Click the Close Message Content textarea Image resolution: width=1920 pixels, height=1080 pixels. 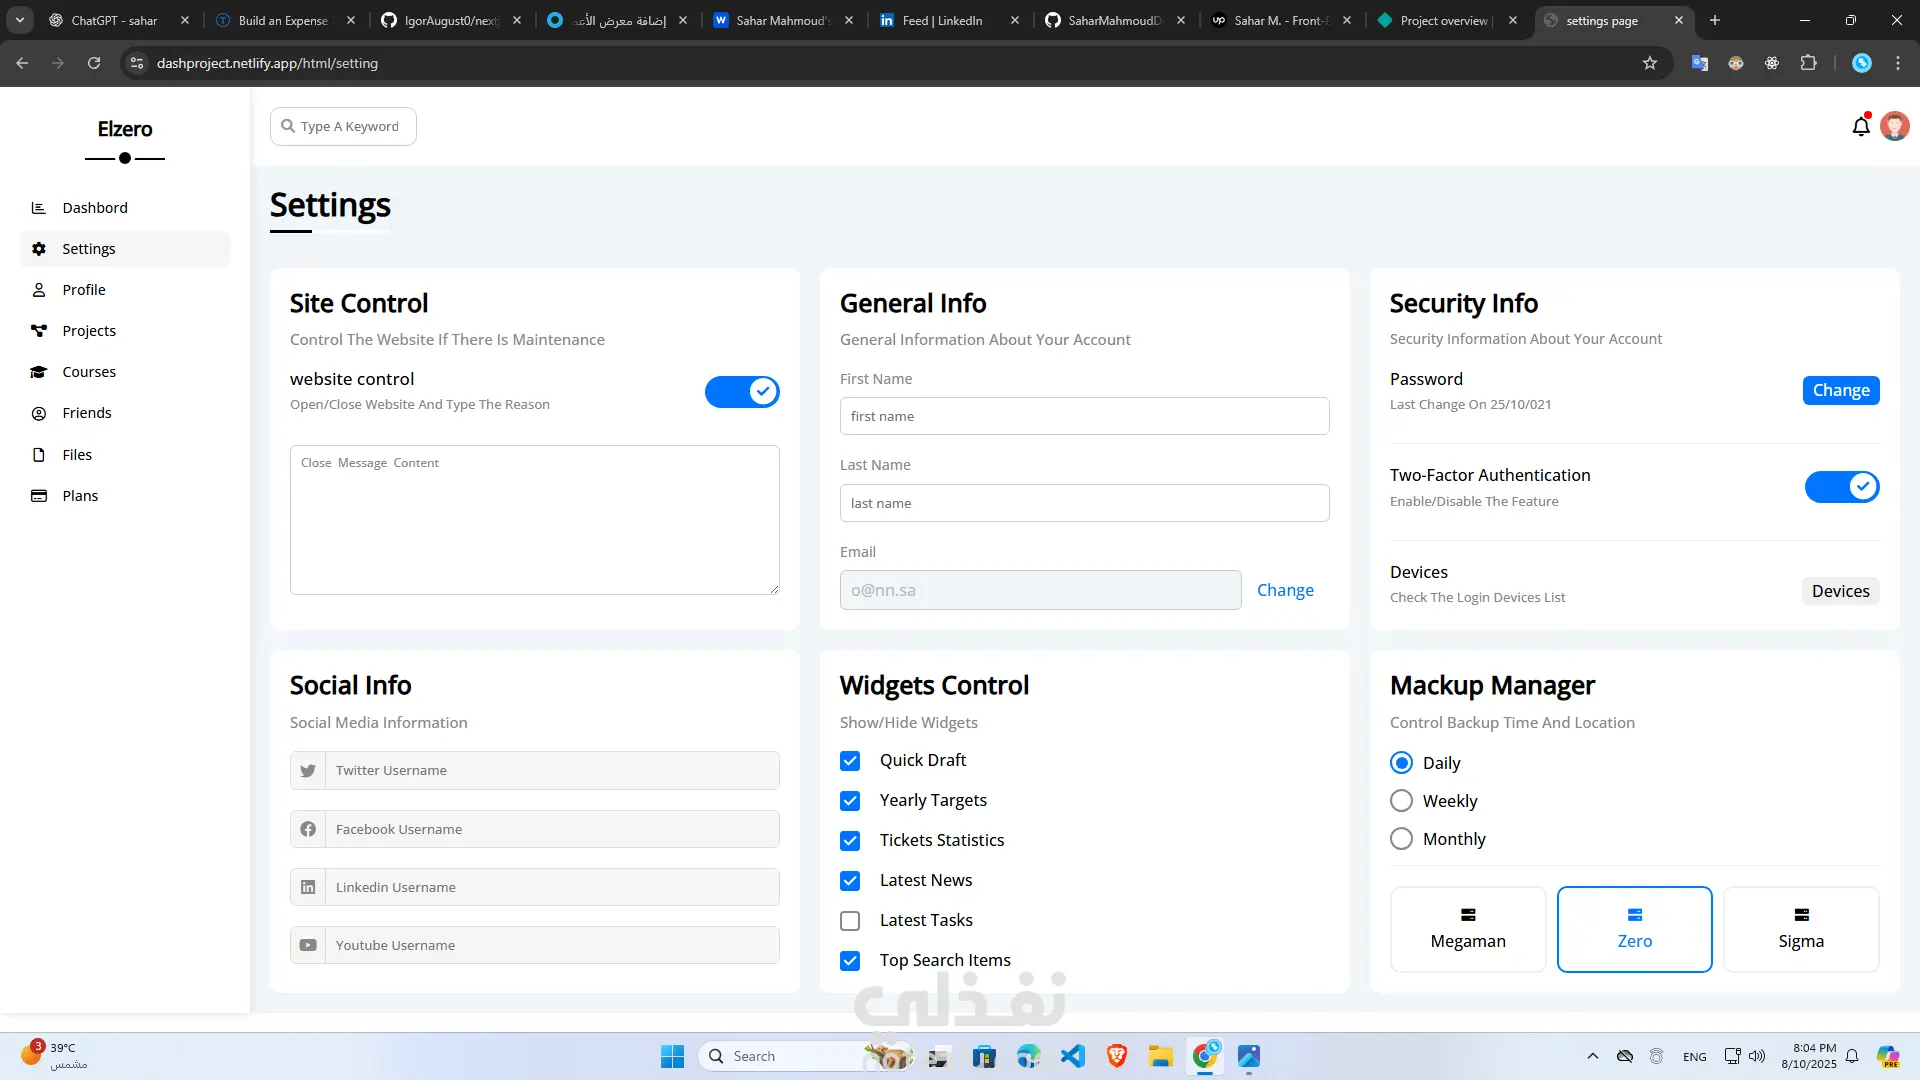click(x=534, y=520)
